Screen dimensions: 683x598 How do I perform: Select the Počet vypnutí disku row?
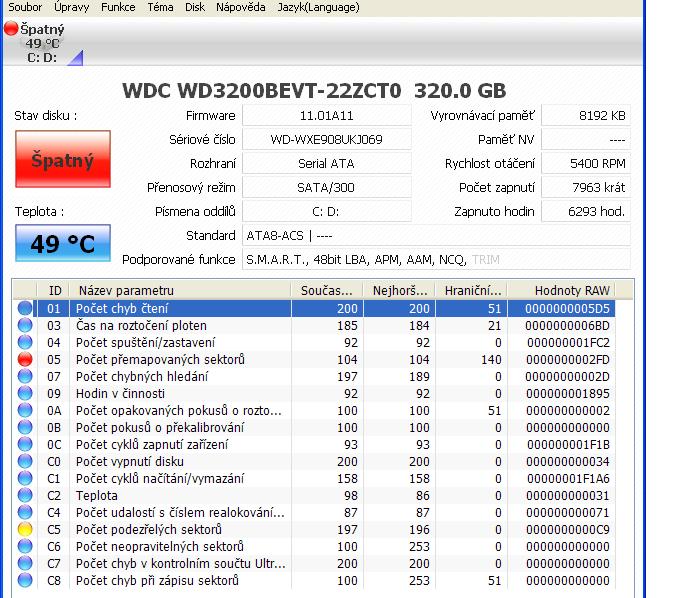(314, 461)
